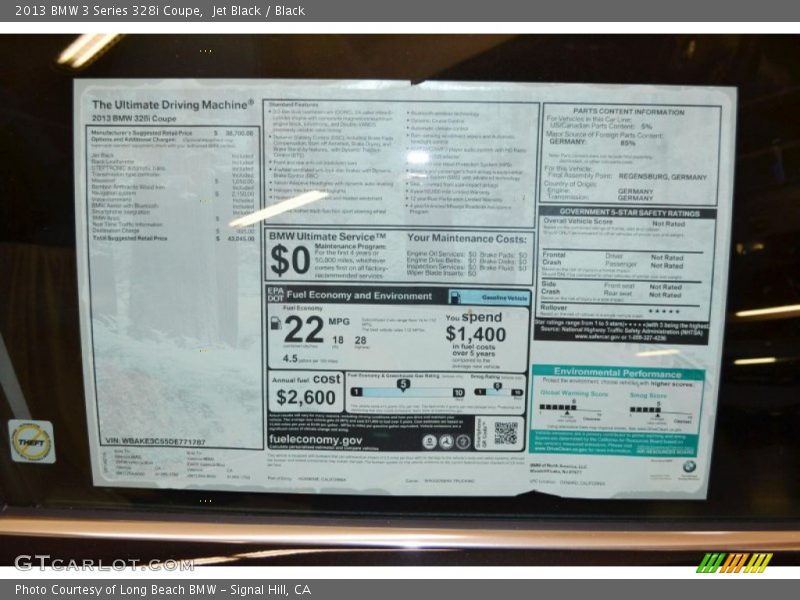Click the rollover star rating
Screen dimensions: 800x600
tap(665, 311)
